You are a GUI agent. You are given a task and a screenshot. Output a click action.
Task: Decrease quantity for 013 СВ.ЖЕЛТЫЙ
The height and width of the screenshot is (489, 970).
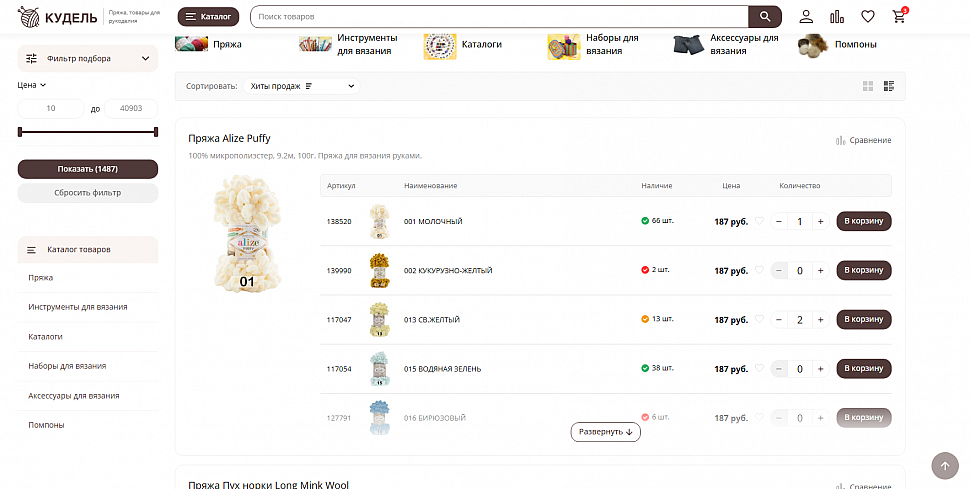point(779,319)
